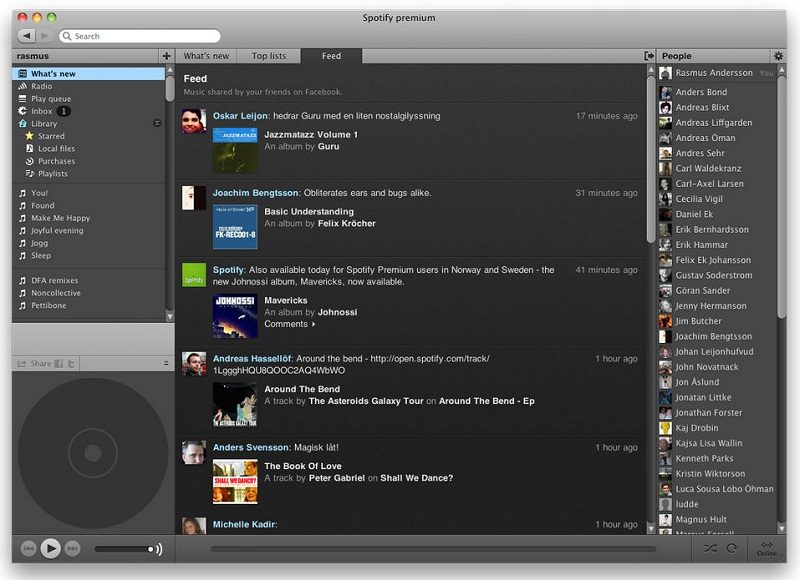Open Oskar Leijon's profile link
This screenshot has width=800, height=580.
[240, 116]
